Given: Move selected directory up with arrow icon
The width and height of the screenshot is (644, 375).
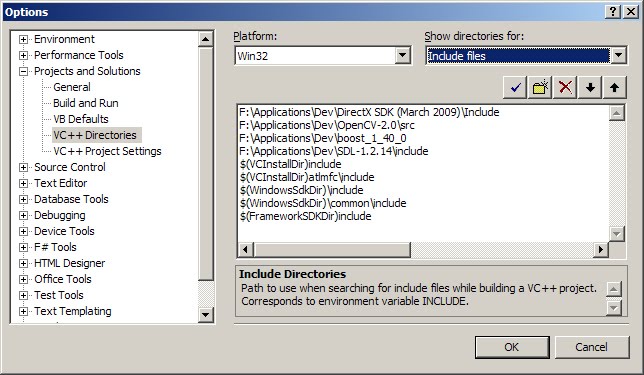Looking at the screenshot, I should point(614,87).
